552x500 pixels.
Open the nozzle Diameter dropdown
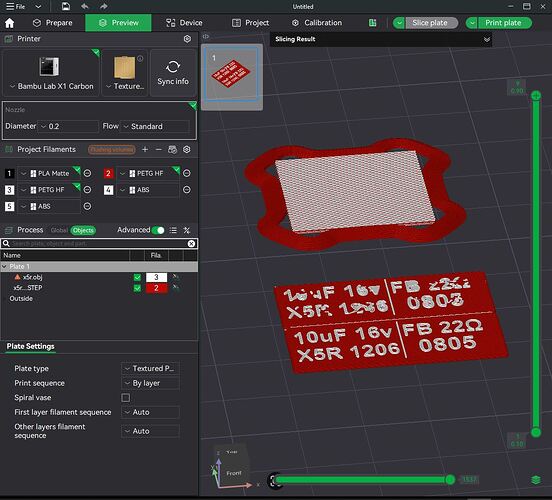(69, 126)
